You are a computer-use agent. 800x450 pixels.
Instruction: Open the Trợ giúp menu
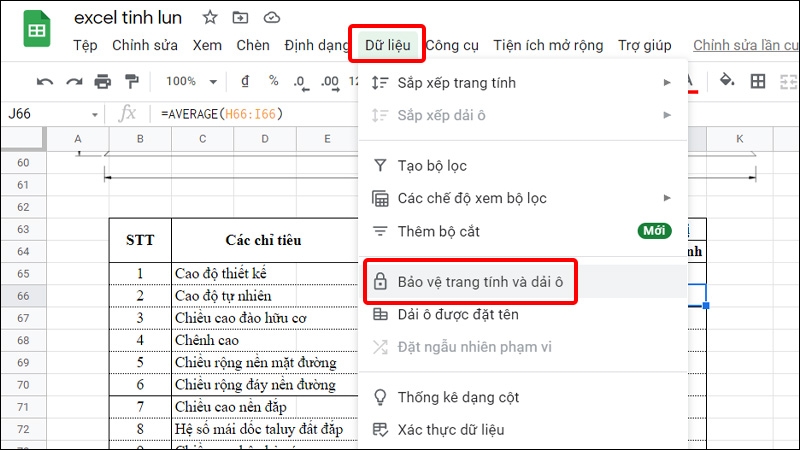pyautogui.click(x=644, y=45)
